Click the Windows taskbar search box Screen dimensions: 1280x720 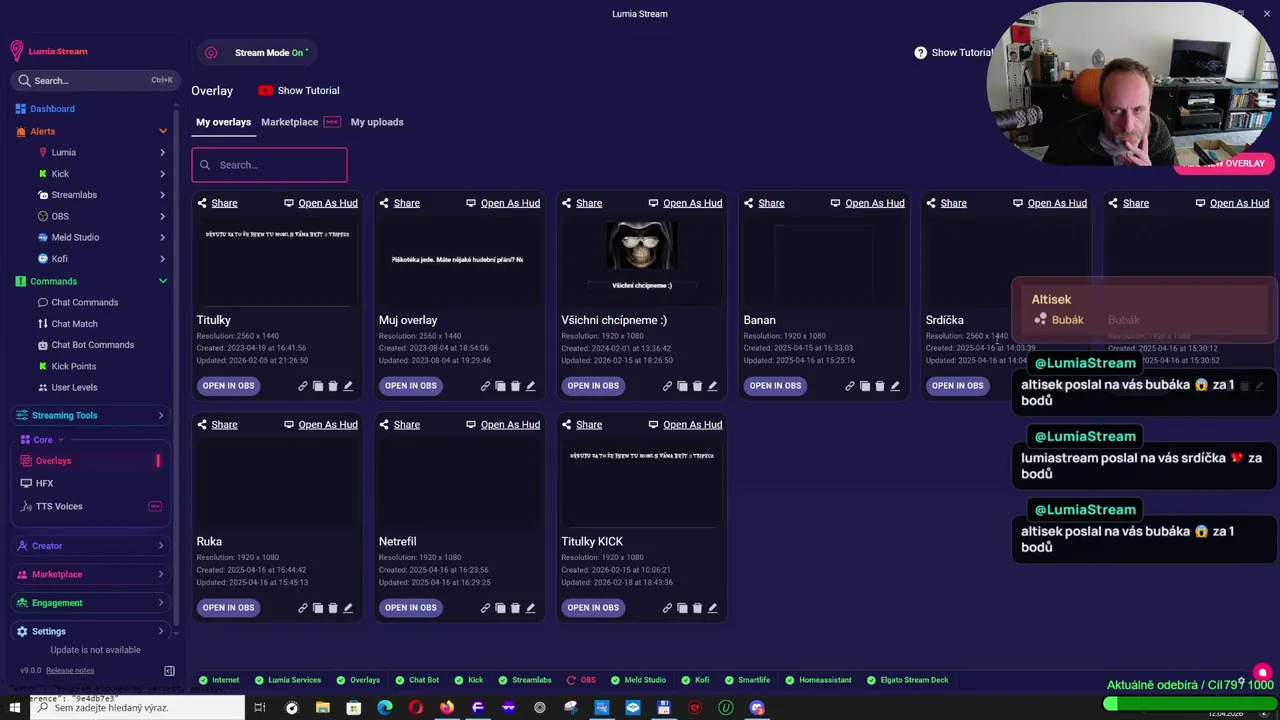[x=138, y=708]
